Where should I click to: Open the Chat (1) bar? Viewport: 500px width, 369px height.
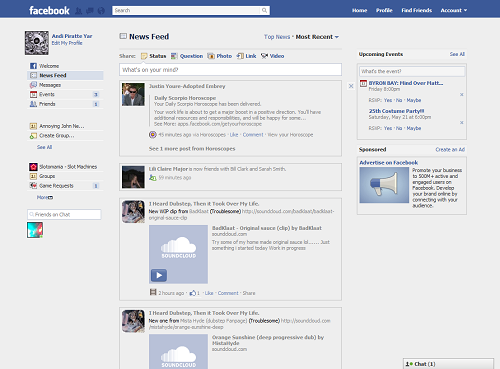tap(448, 364)
